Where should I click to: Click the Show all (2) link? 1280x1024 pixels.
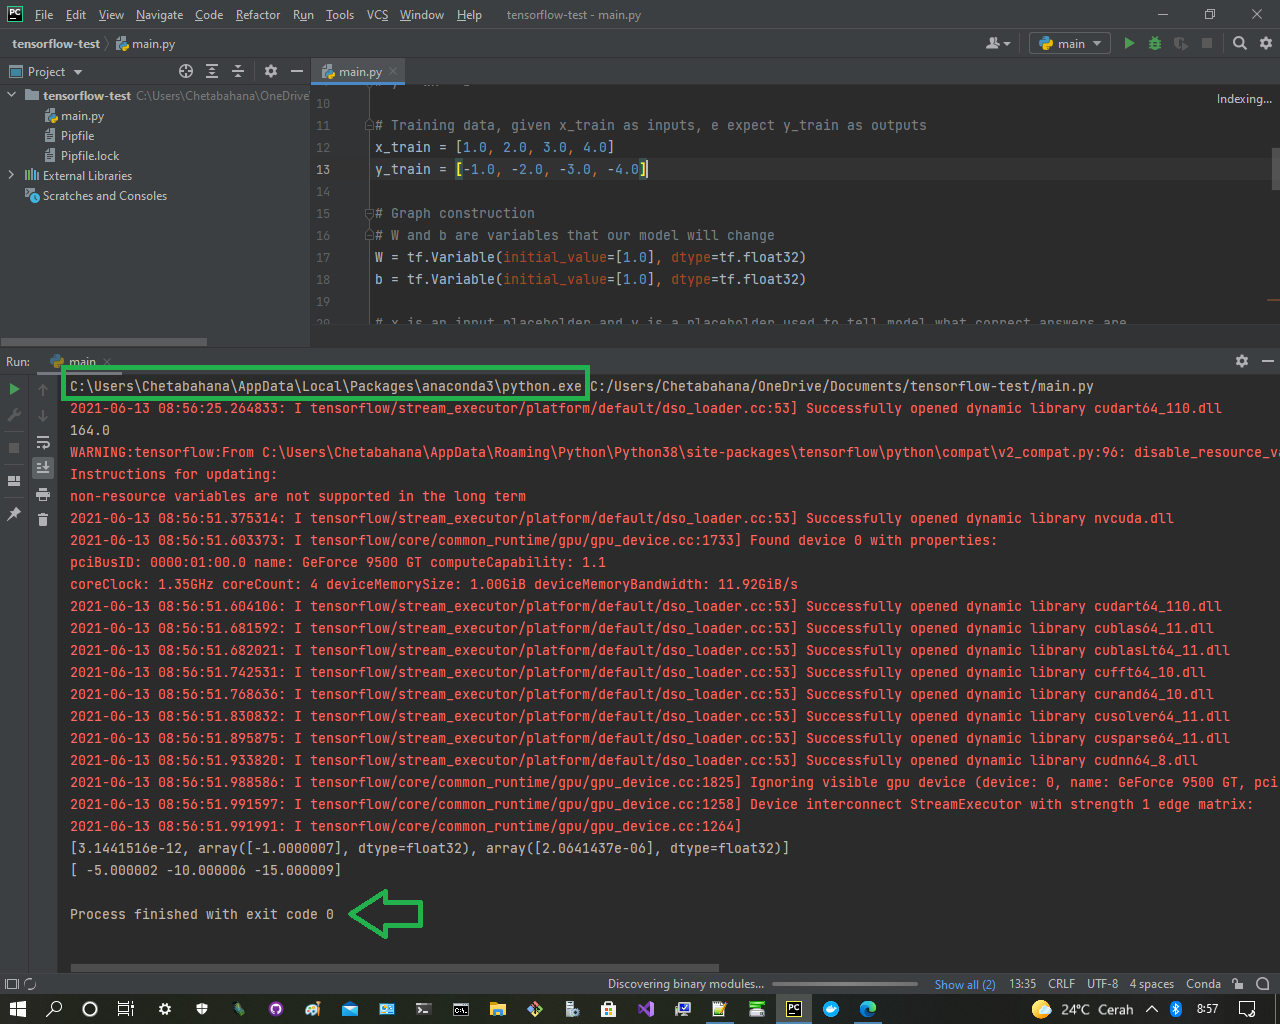coord(965,984)
